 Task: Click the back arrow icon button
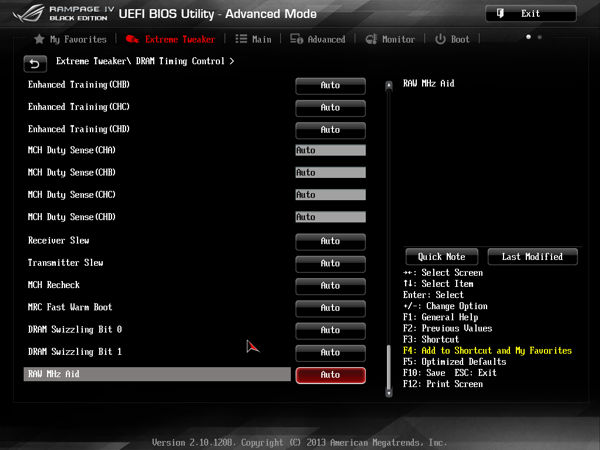[x=35, y=64]
